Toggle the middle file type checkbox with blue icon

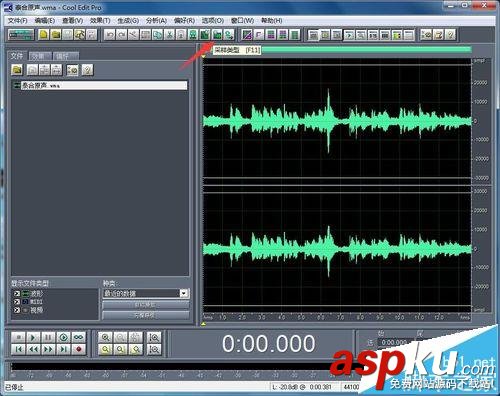17,302
